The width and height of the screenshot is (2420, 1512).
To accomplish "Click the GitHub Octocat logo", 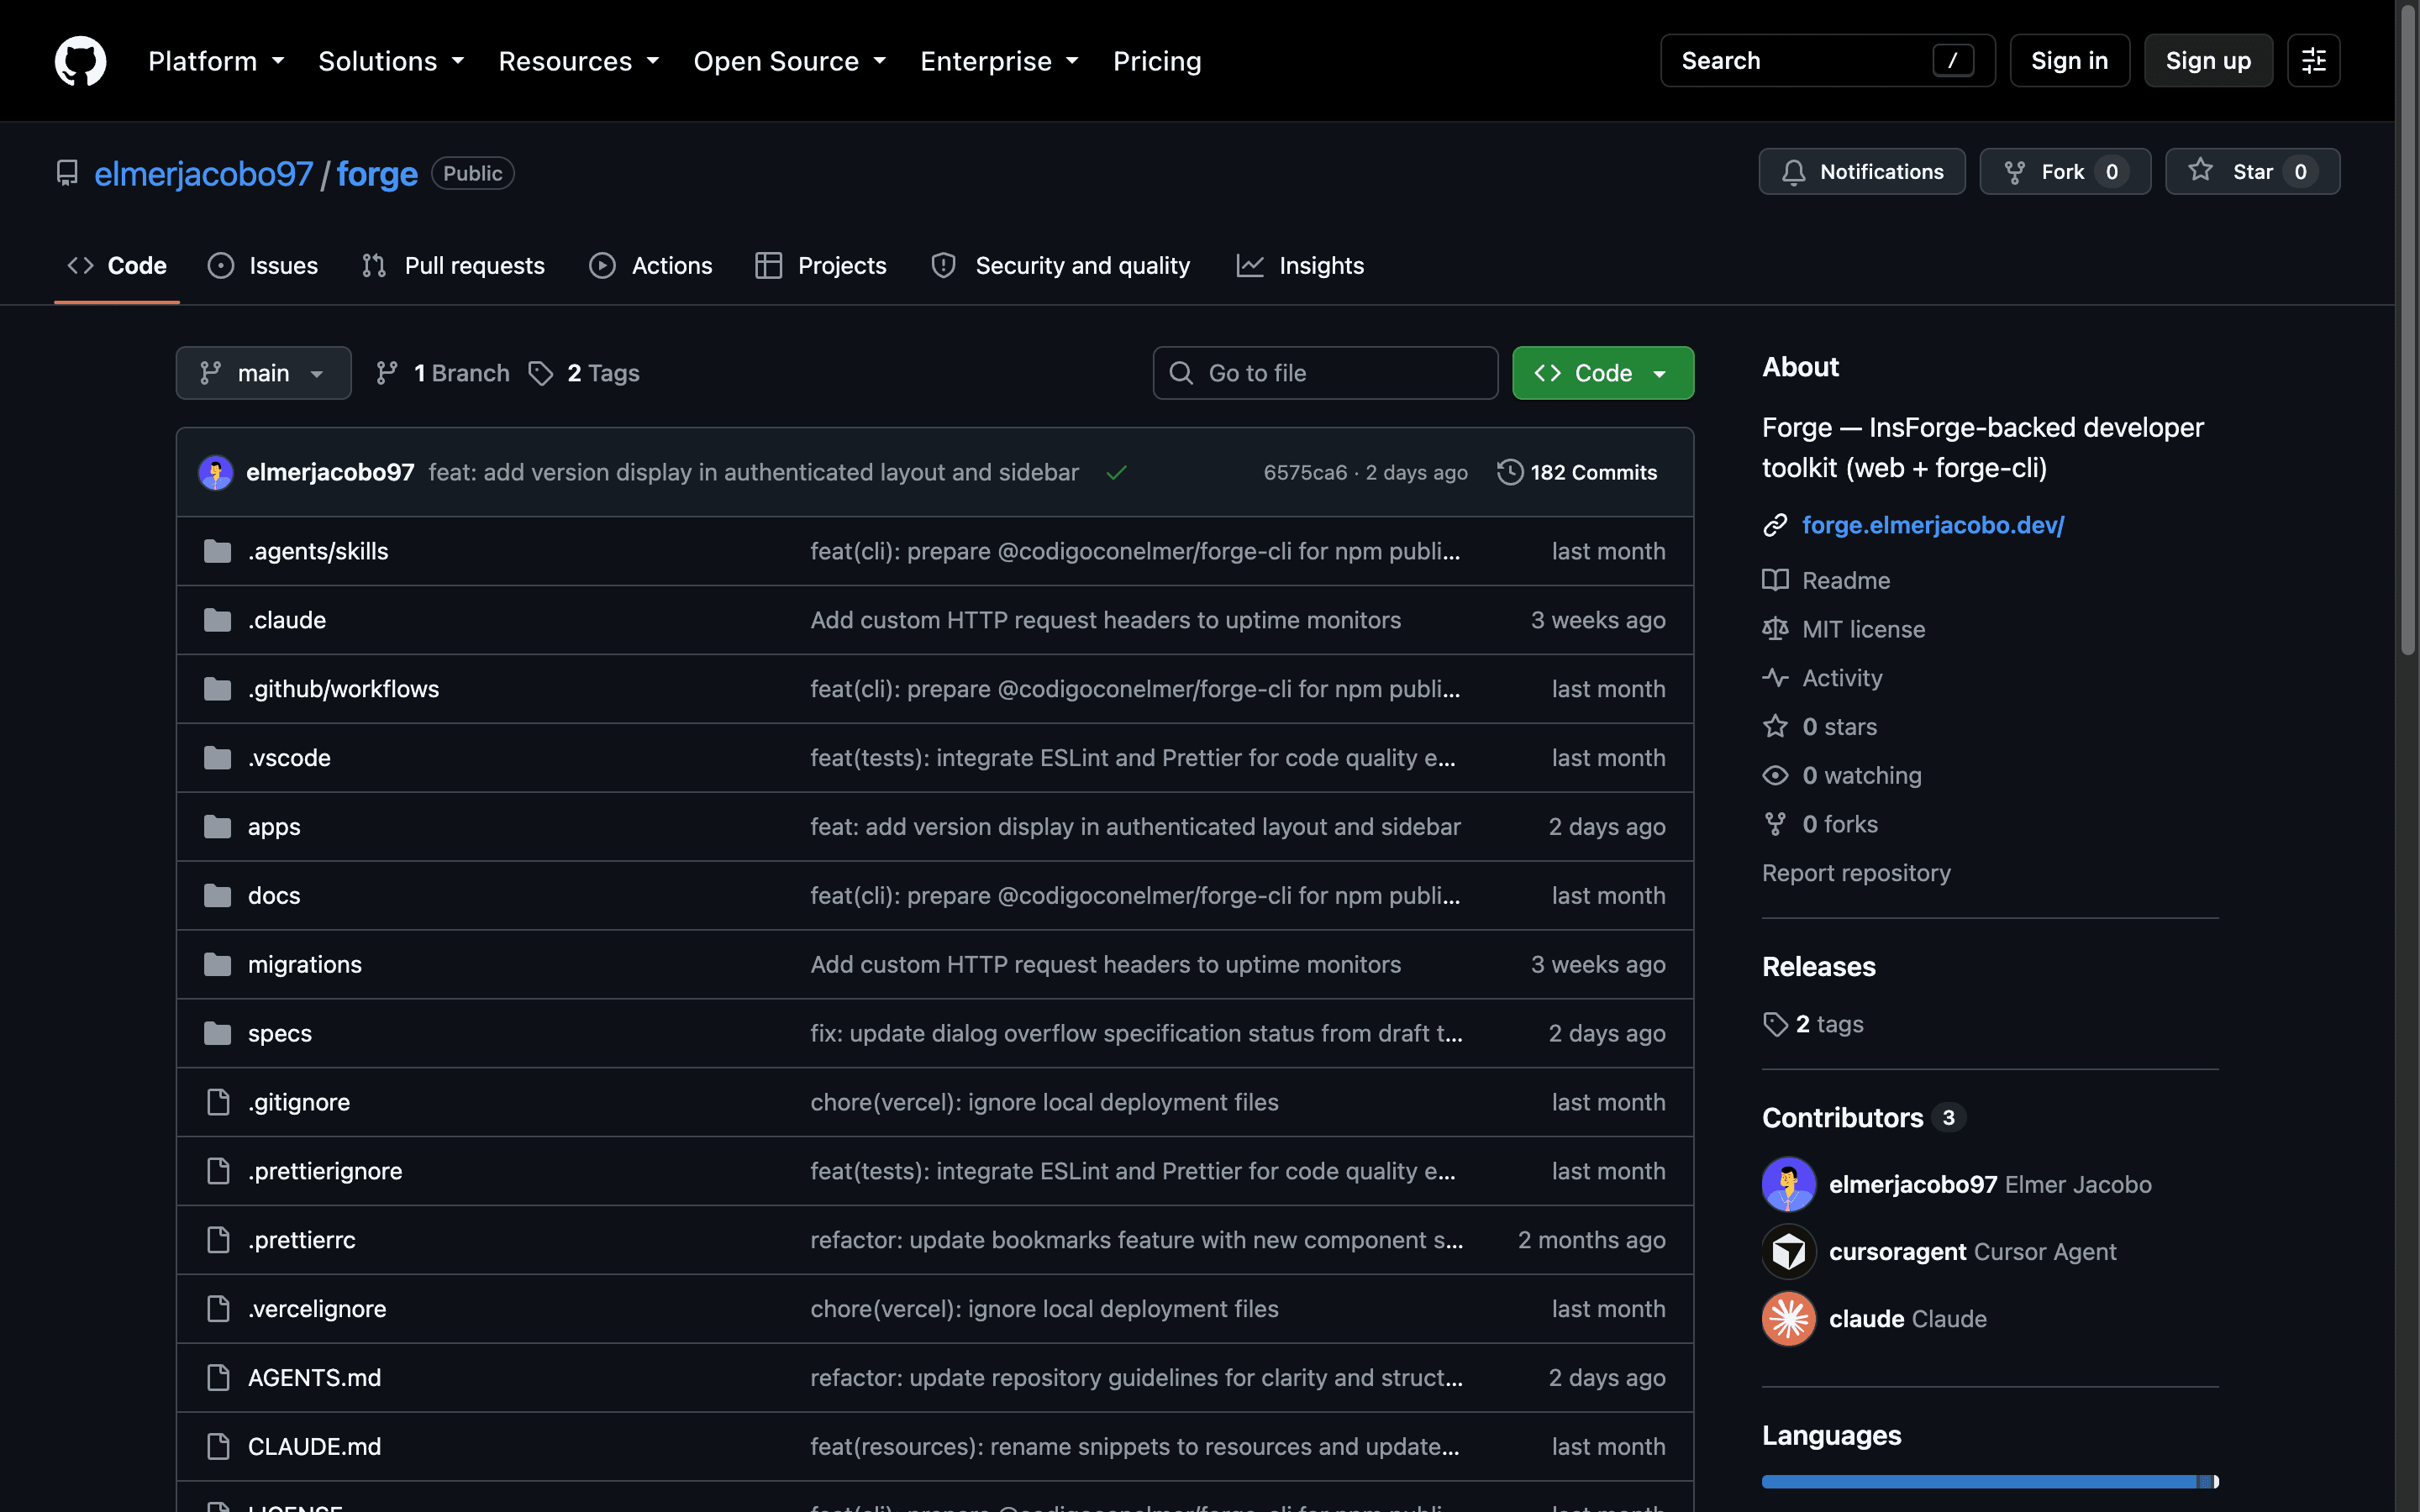I will pyautogui.click(x=80, y=61).
